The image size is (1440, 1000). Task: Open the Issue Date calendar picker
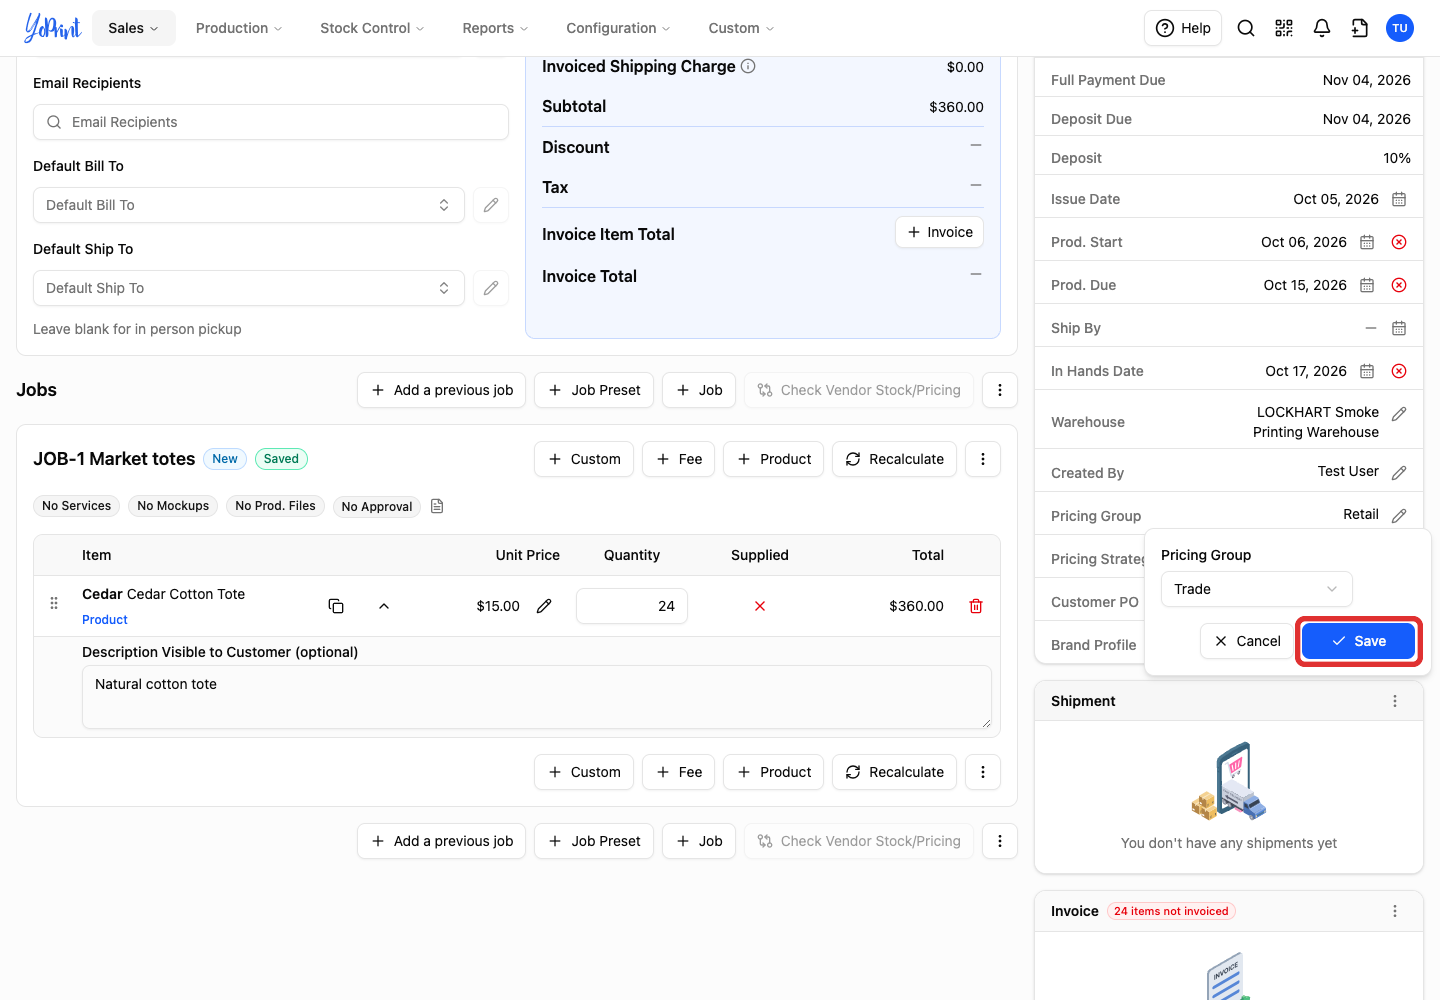(x=1399, y=199)
